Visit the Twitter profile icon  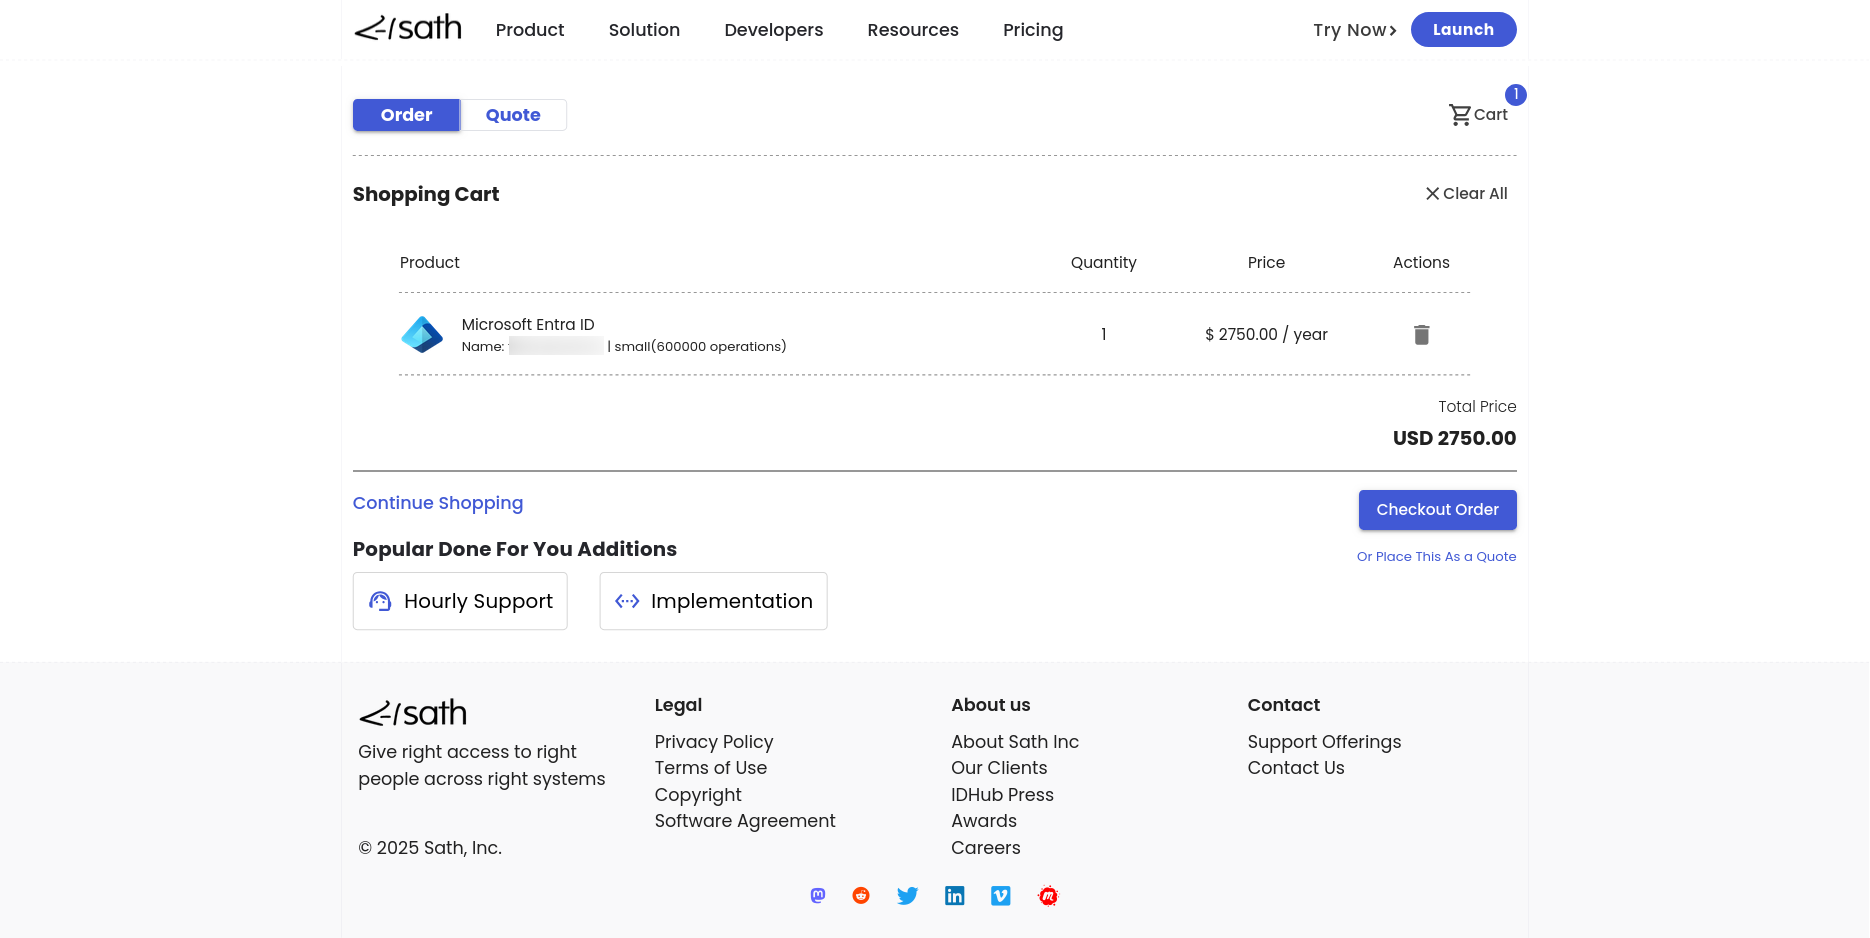coord(907,896)
